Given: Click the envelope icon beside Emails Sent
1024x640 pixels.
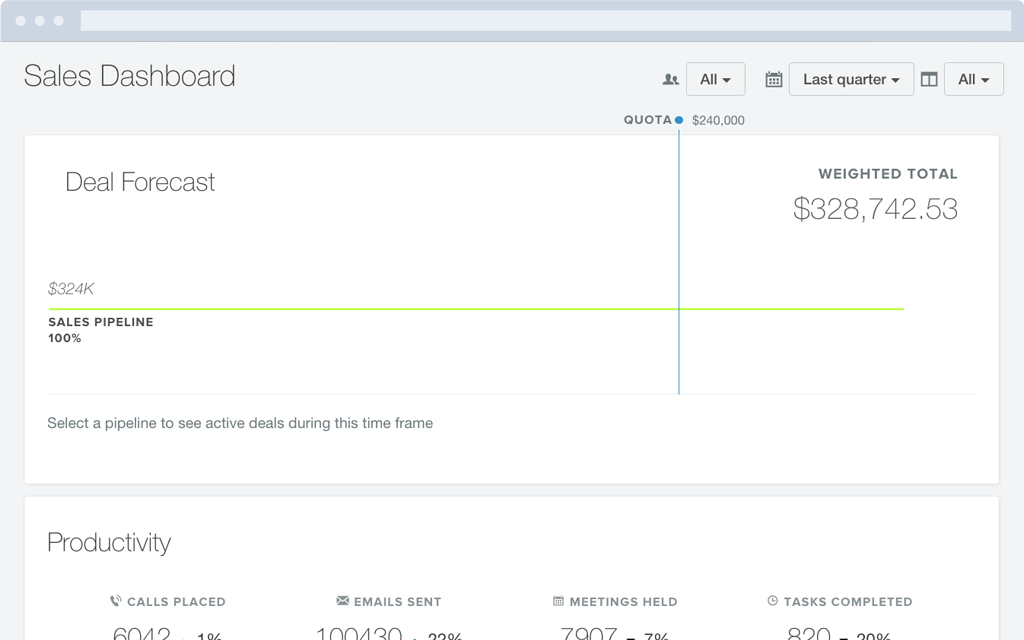Looking at the screenshot, I should (x=343, y=601).
